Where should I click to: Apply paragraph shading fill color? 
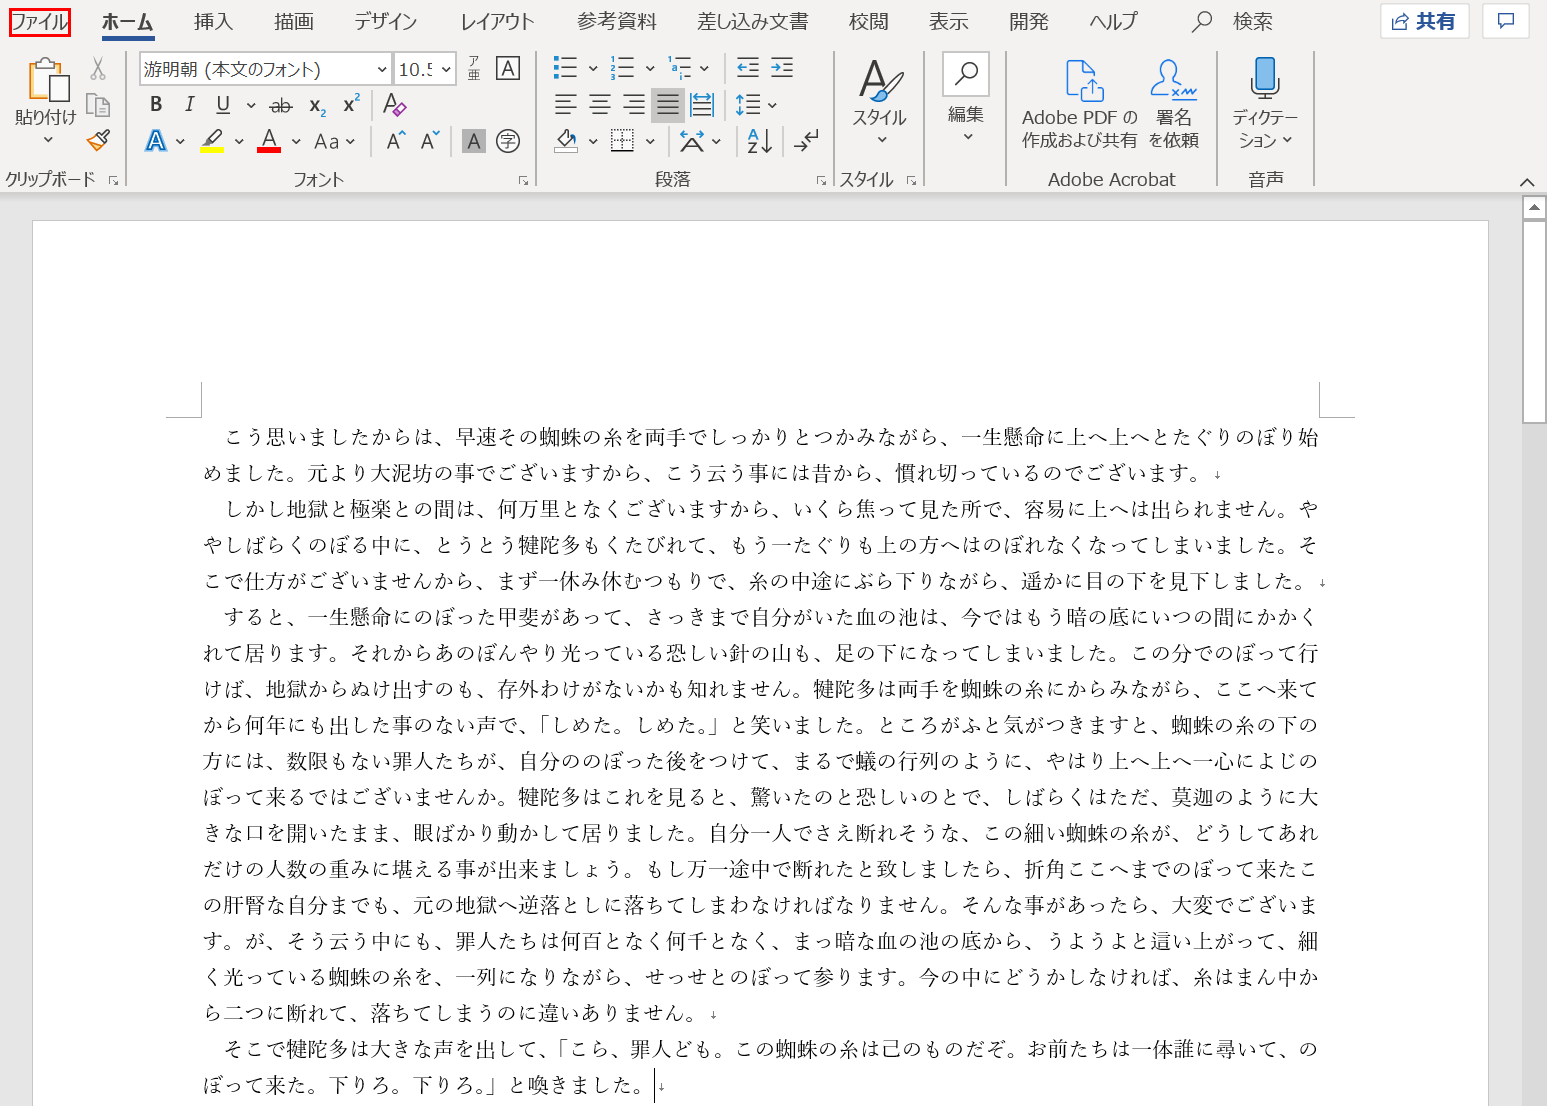(x=566, y=141)
